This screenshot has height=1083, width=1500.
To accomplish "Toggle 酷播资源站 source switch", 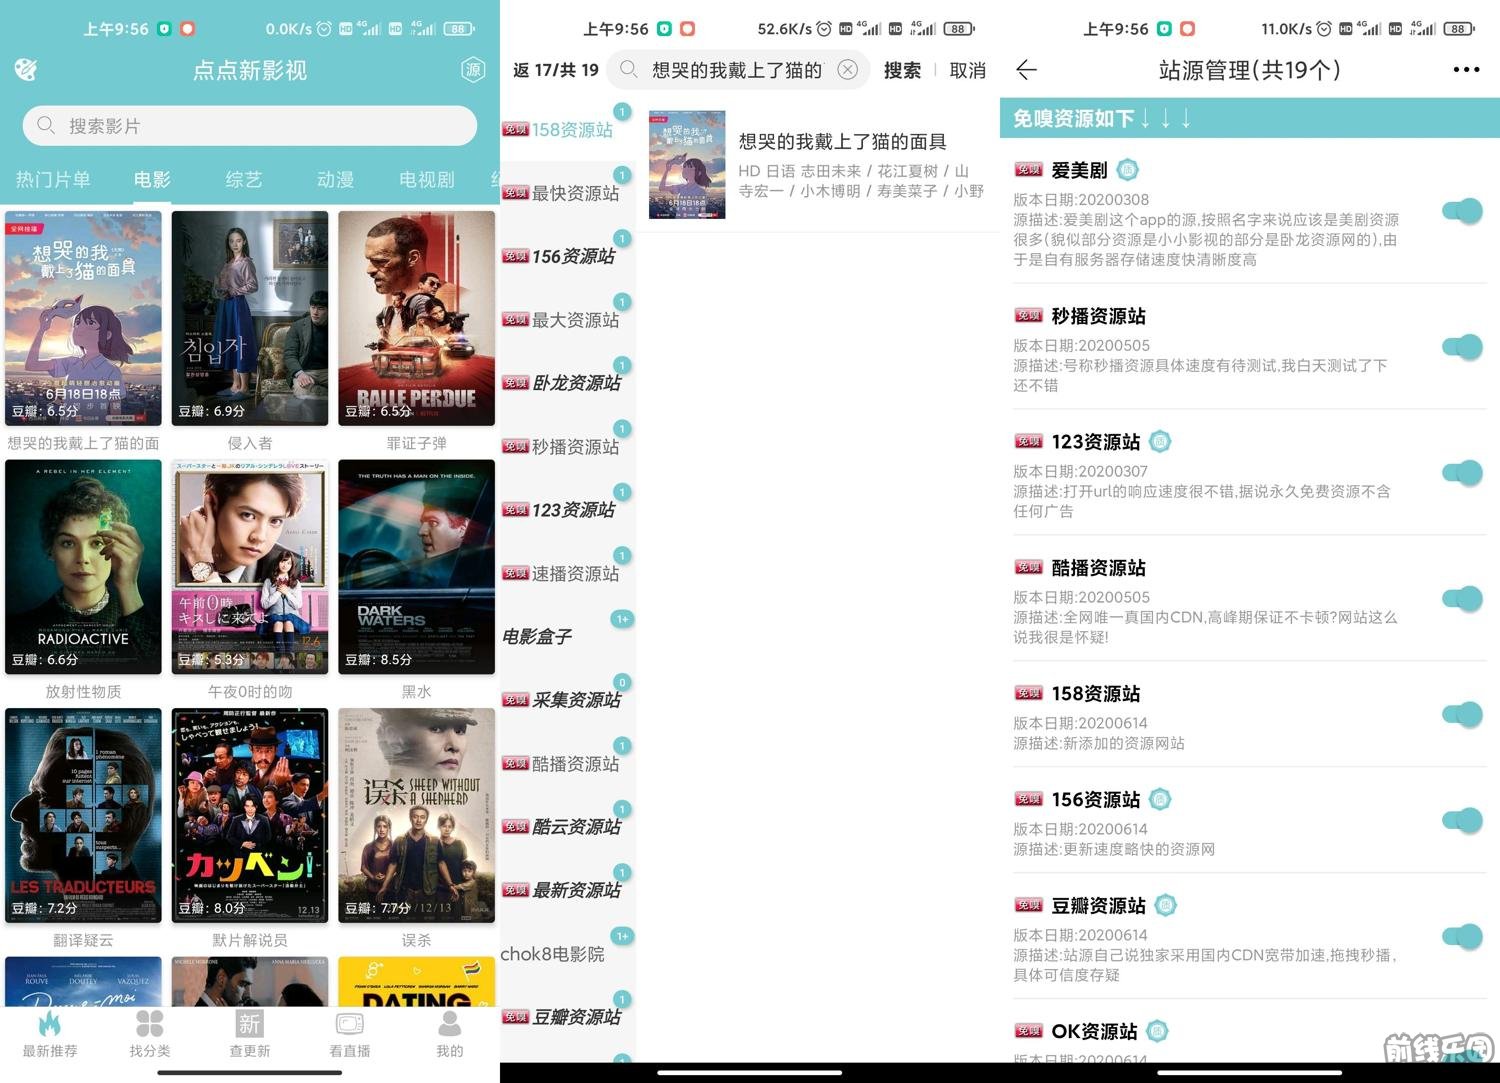I will pos(1462,598).
